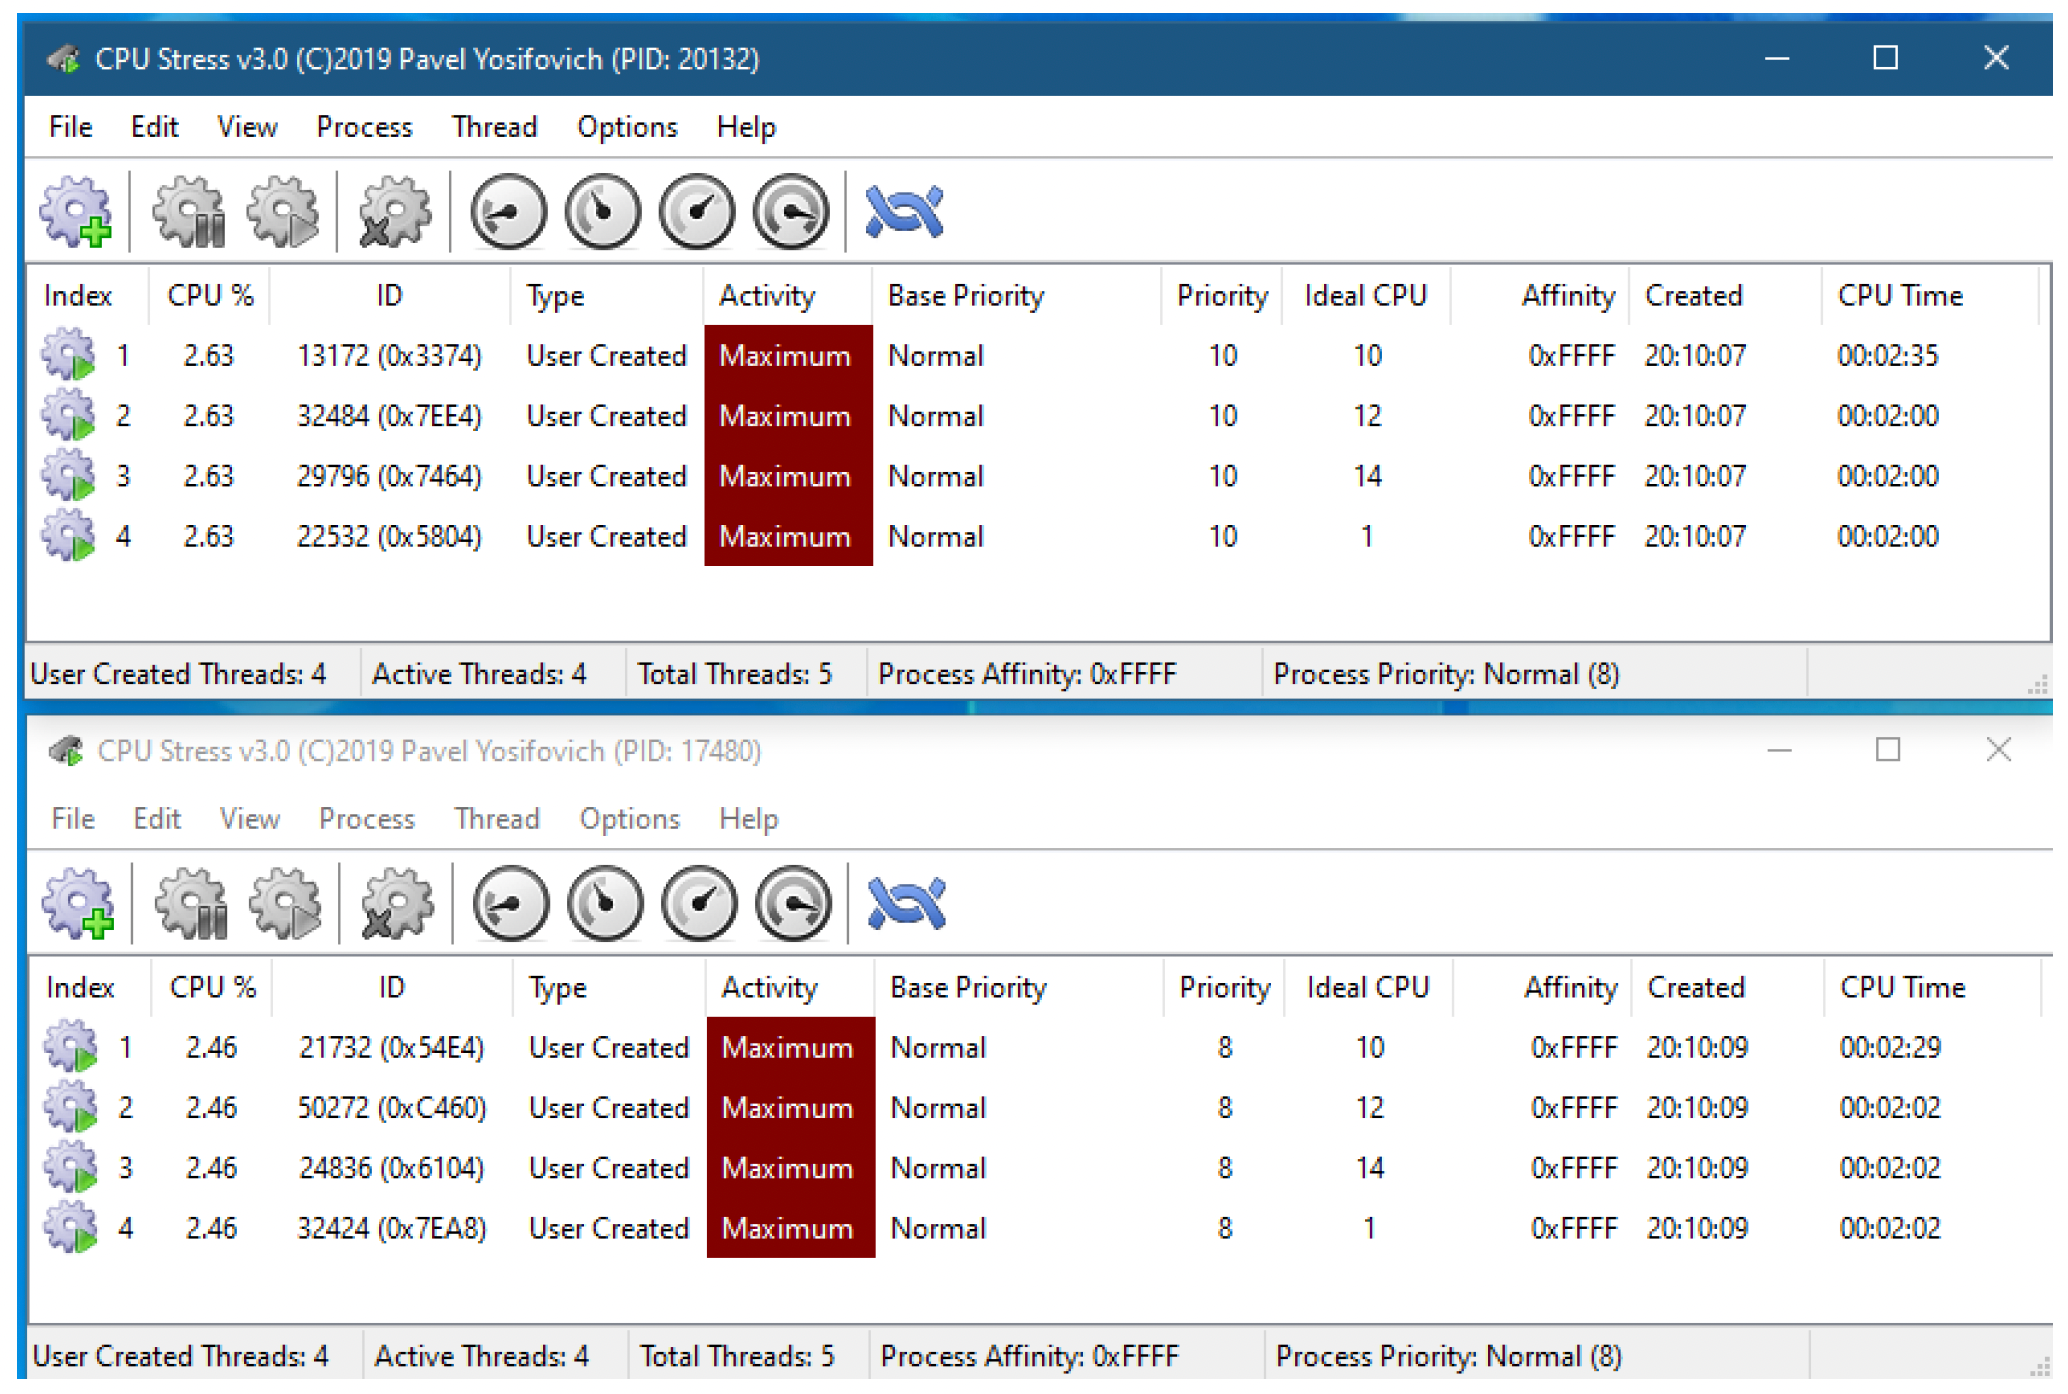Click the terminate thread gear icon in PID 17480 window
The image size is (2068, 1394).
[397, 903]
